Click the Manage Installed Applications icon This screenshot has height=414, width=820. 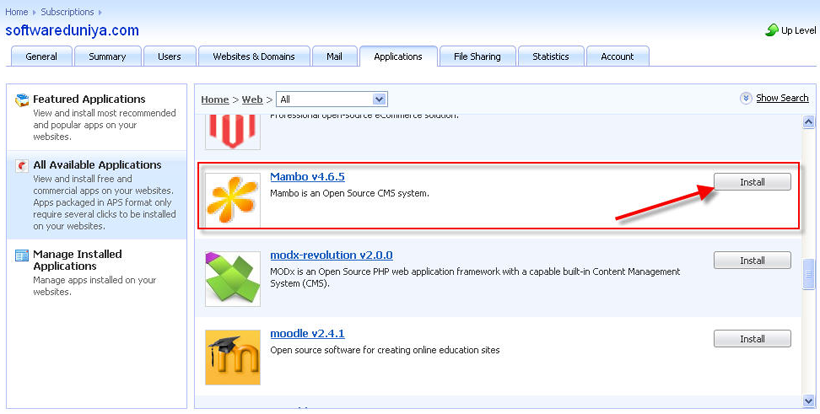(22, 255)
